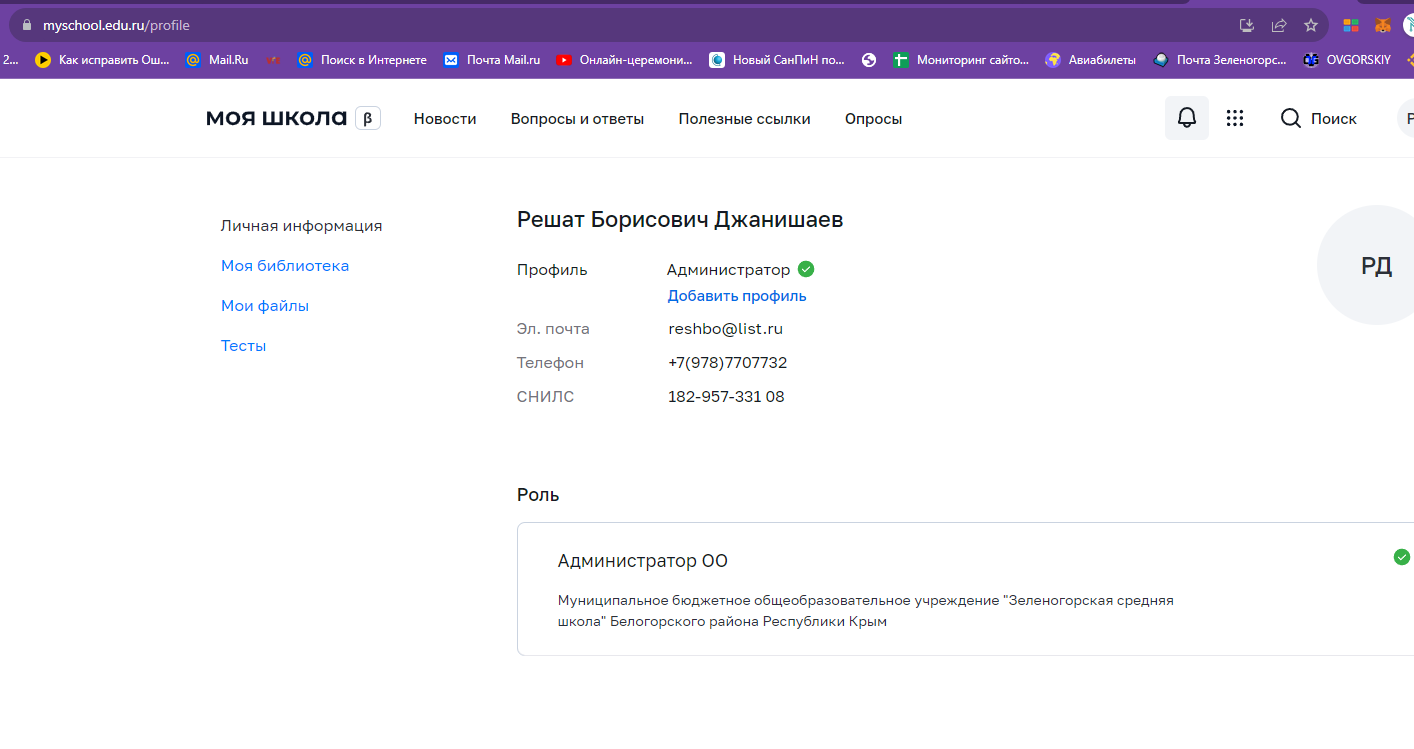Open the Новости menu item
Image resolution: width=1414 pixels, height=749 pixels.
tap(445, 119)
